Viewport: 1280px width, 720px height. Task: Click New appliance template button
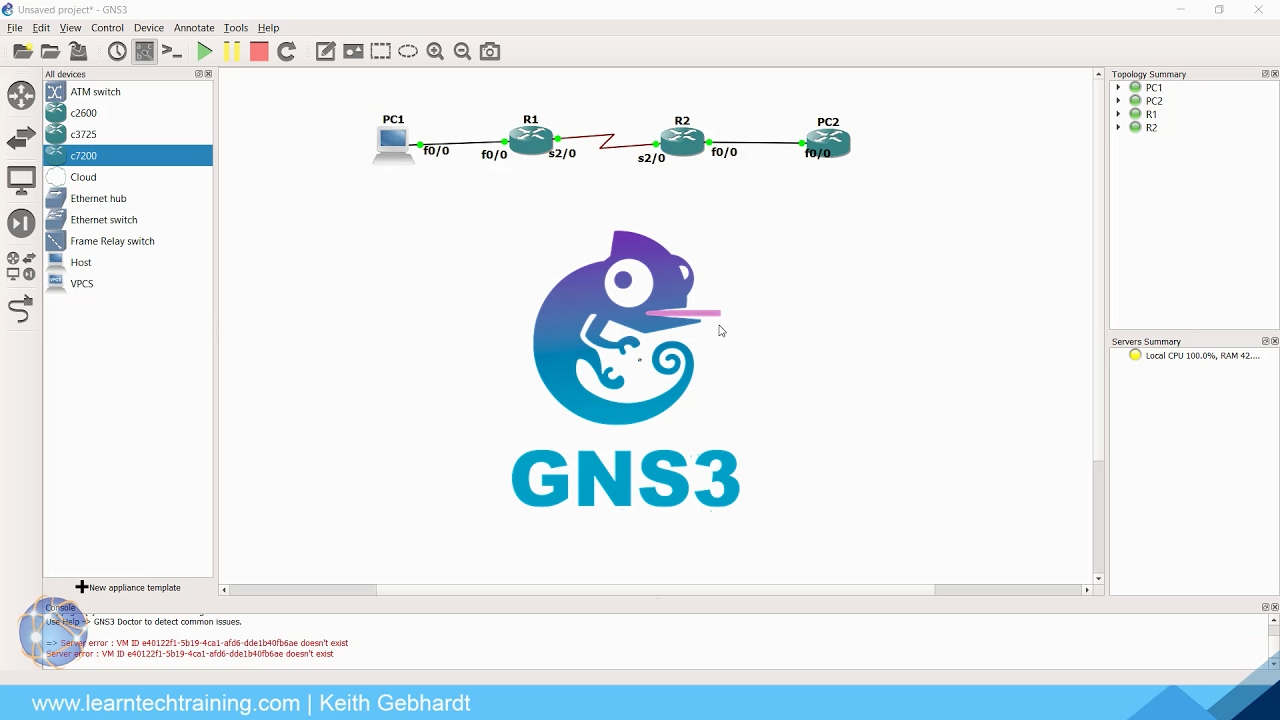128,588
